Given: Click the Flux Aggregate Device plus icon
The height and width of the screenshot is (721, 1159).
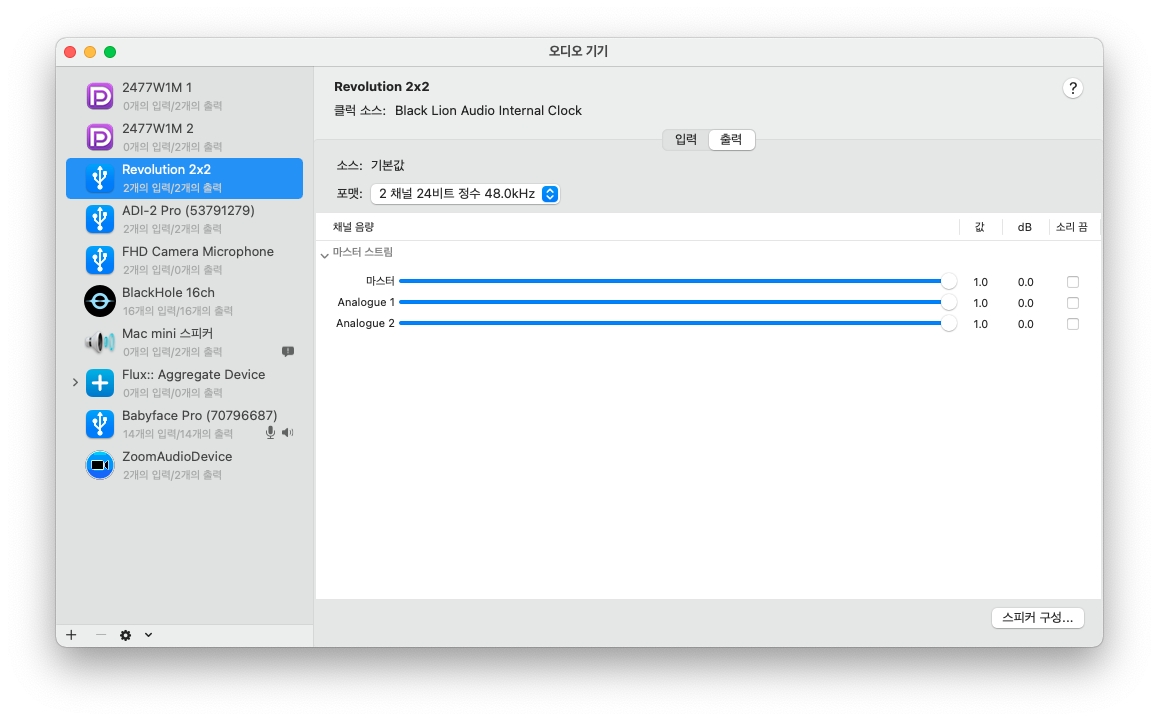Looking at the screenshot, I should tap(100, 383).
